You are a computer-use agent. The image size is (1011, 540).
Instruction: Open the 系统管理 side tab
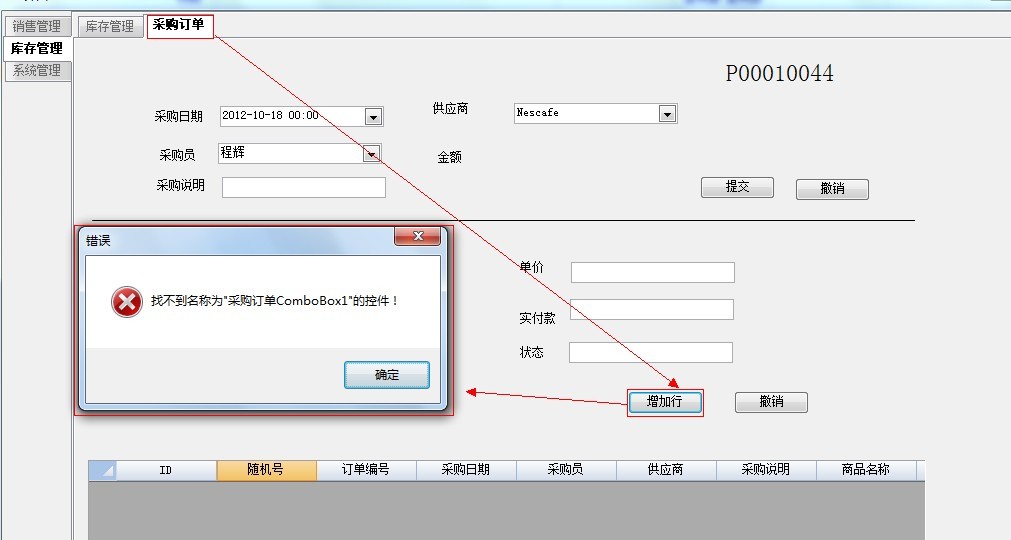[37, 70]
